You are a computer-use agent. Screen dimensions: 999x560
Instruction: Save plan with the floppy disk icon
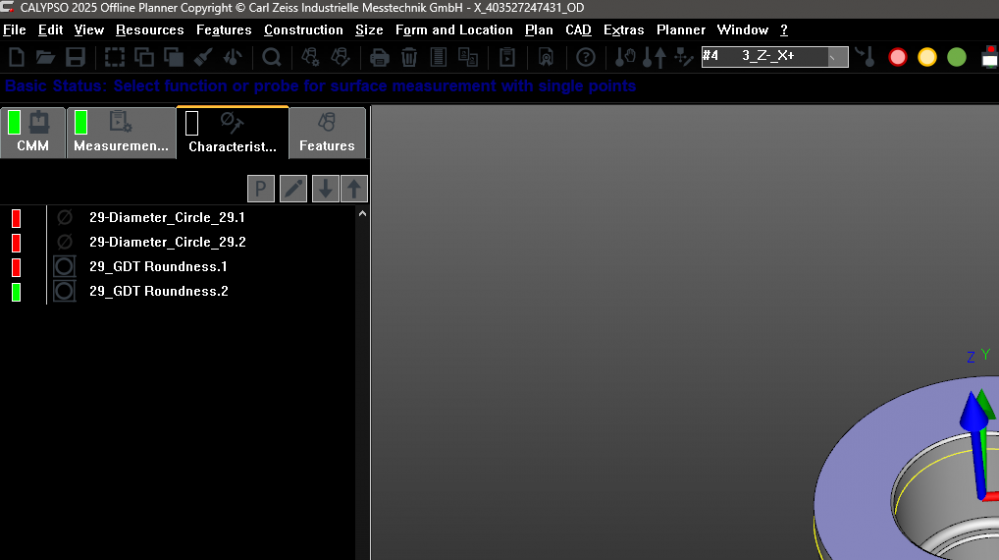coord(75,57)
